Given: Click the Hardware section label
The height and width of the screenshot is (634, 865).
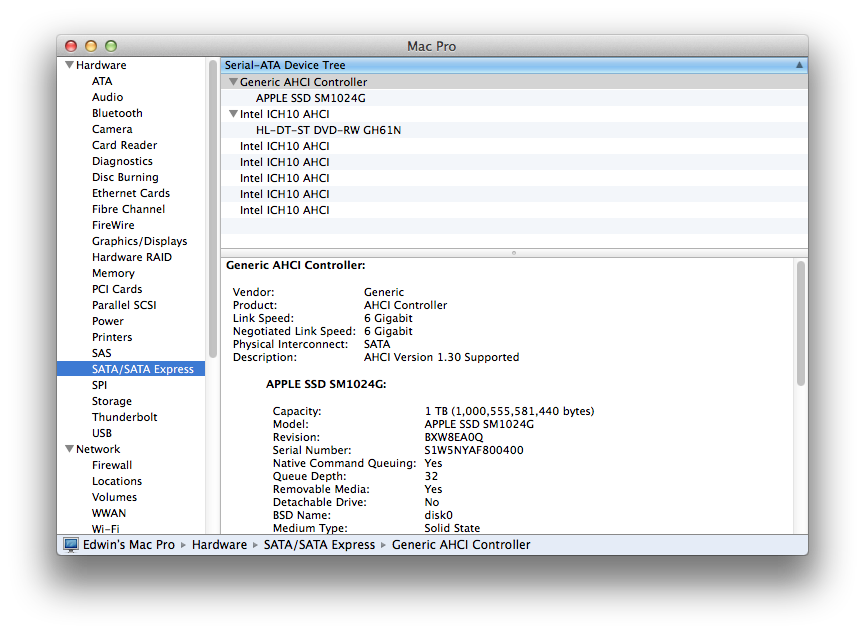Looking at the screenshot, I should pos(101,65).
